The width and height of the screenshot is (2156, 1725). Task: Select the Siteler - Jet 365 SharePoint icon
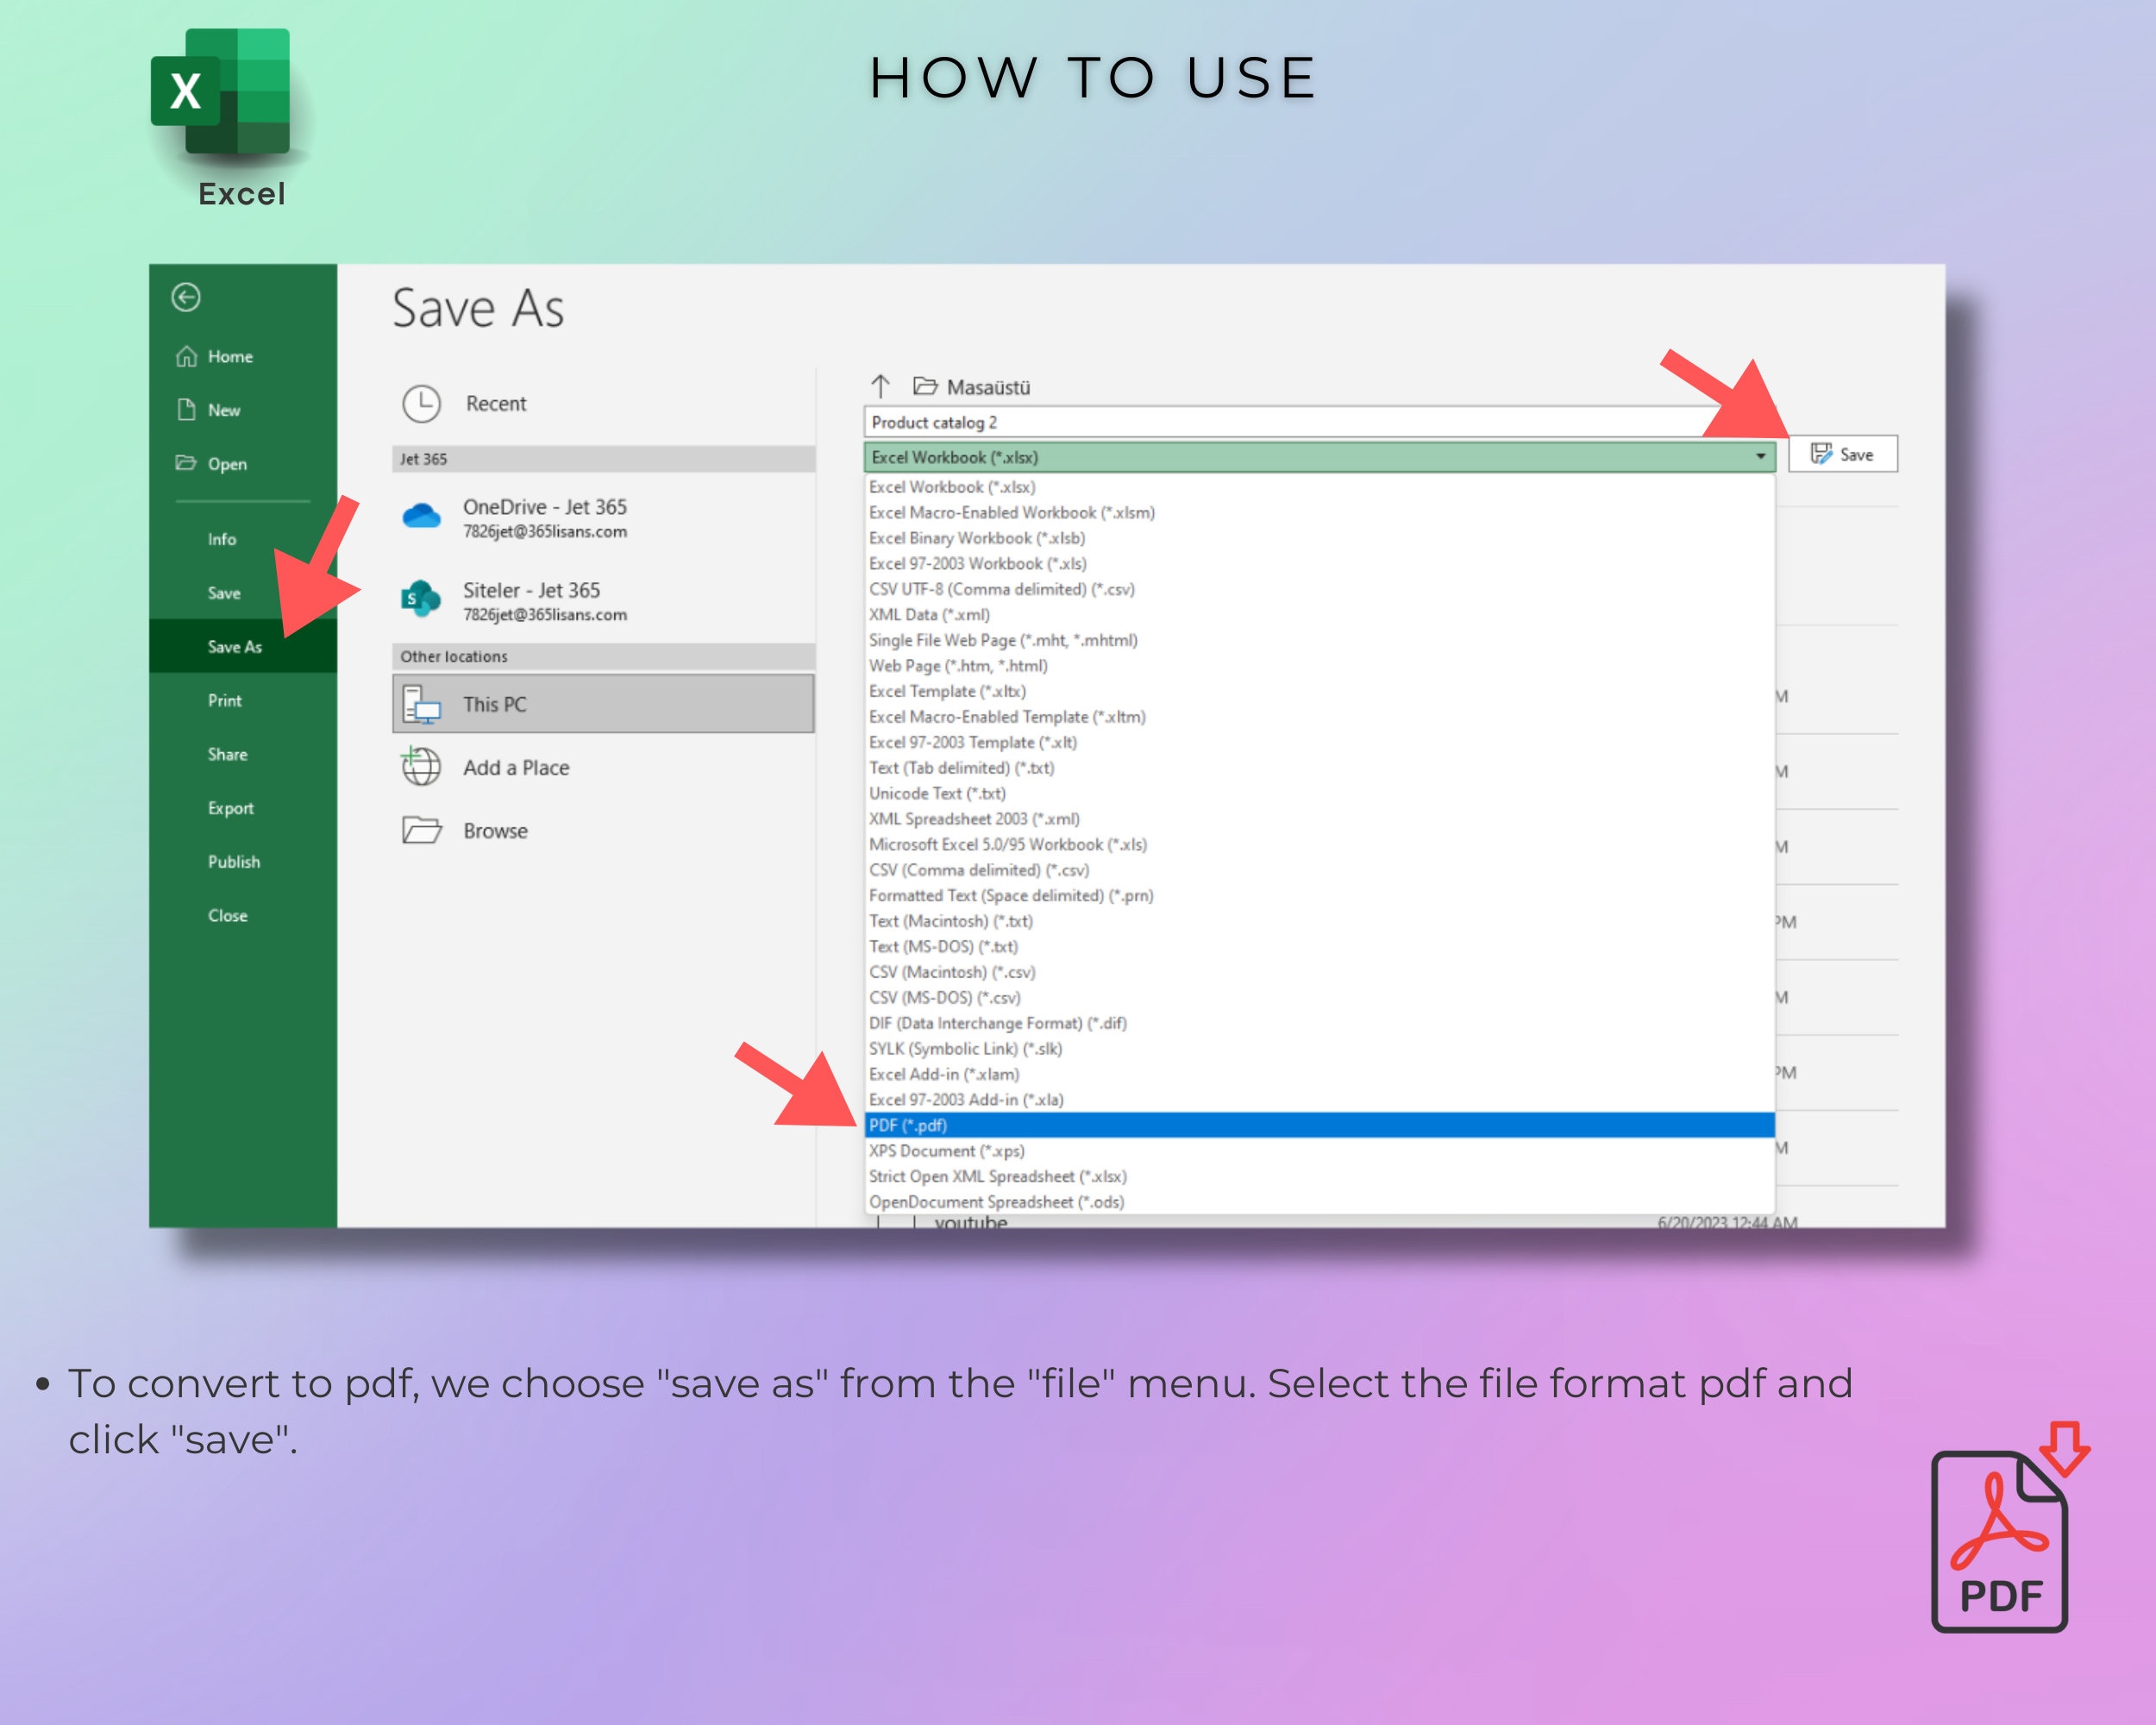[420, 599]
